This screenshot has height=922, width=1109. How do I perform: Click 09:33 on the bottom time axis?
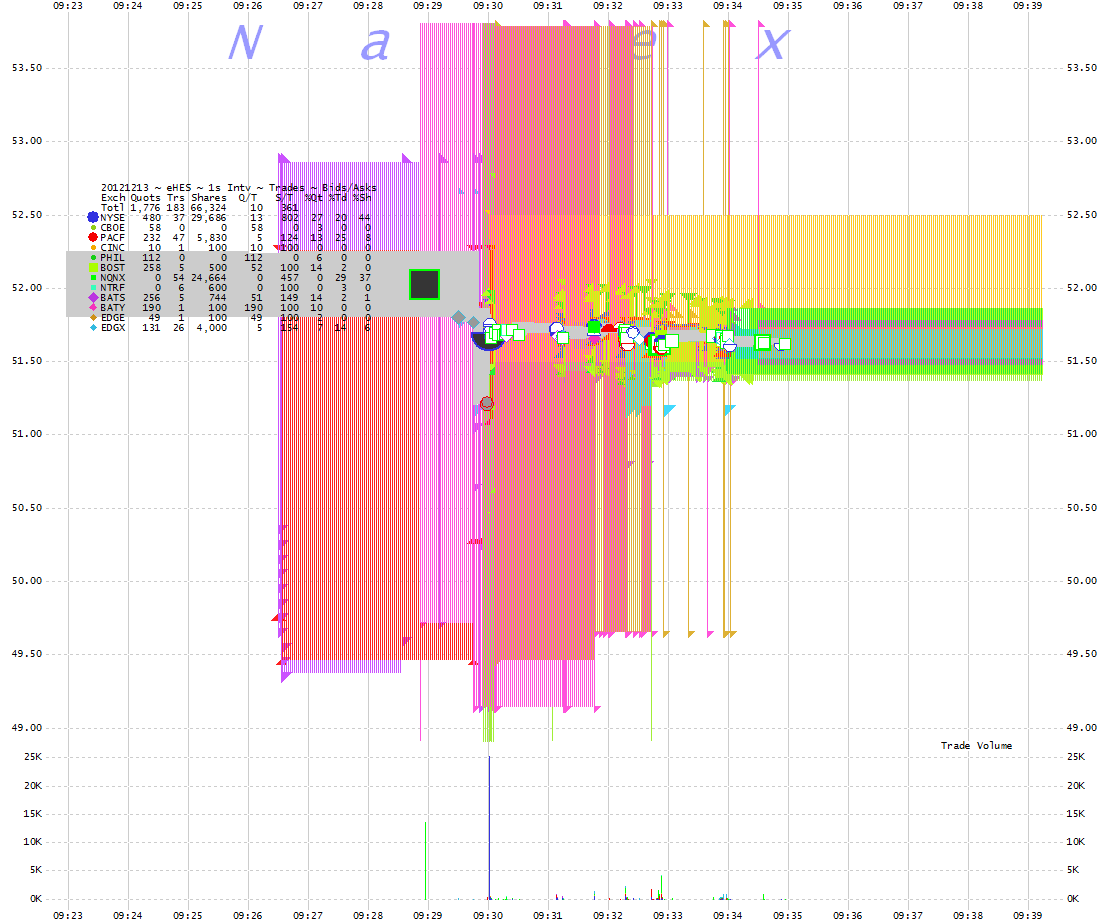point(668,915)
